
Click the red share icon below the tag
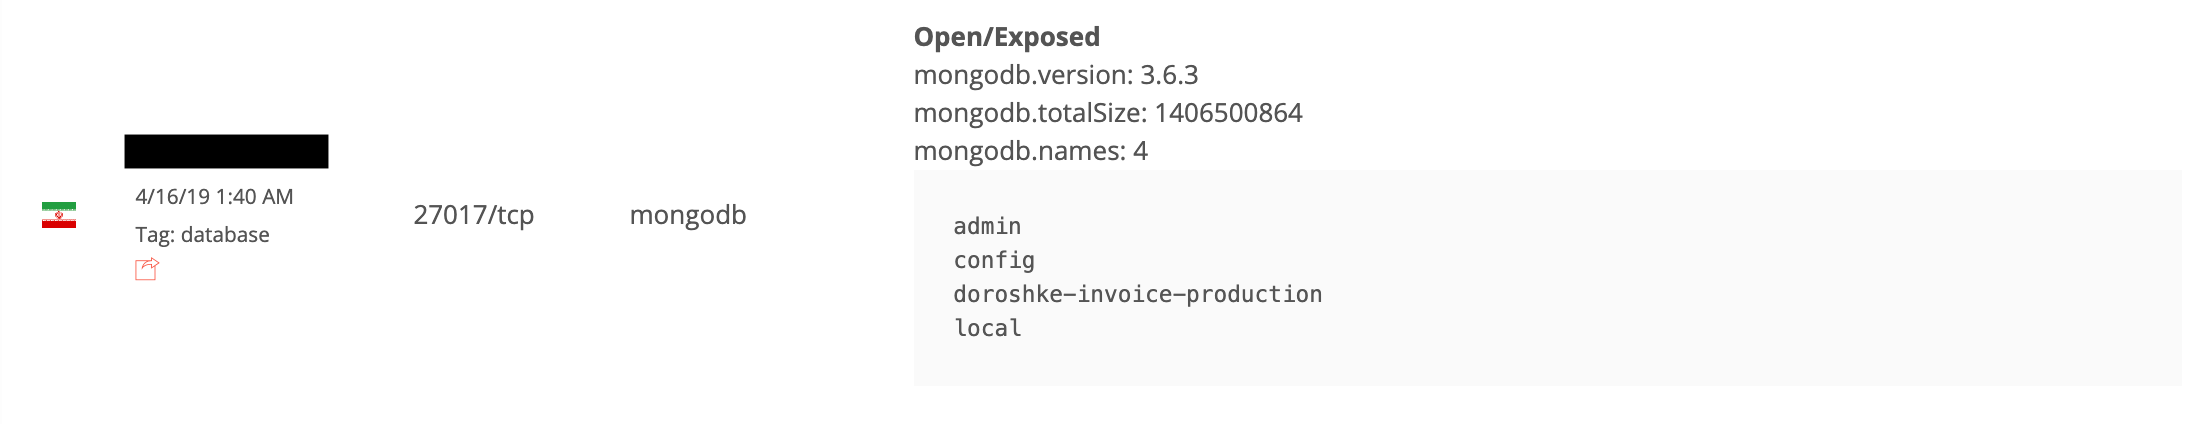coord(147,269)
